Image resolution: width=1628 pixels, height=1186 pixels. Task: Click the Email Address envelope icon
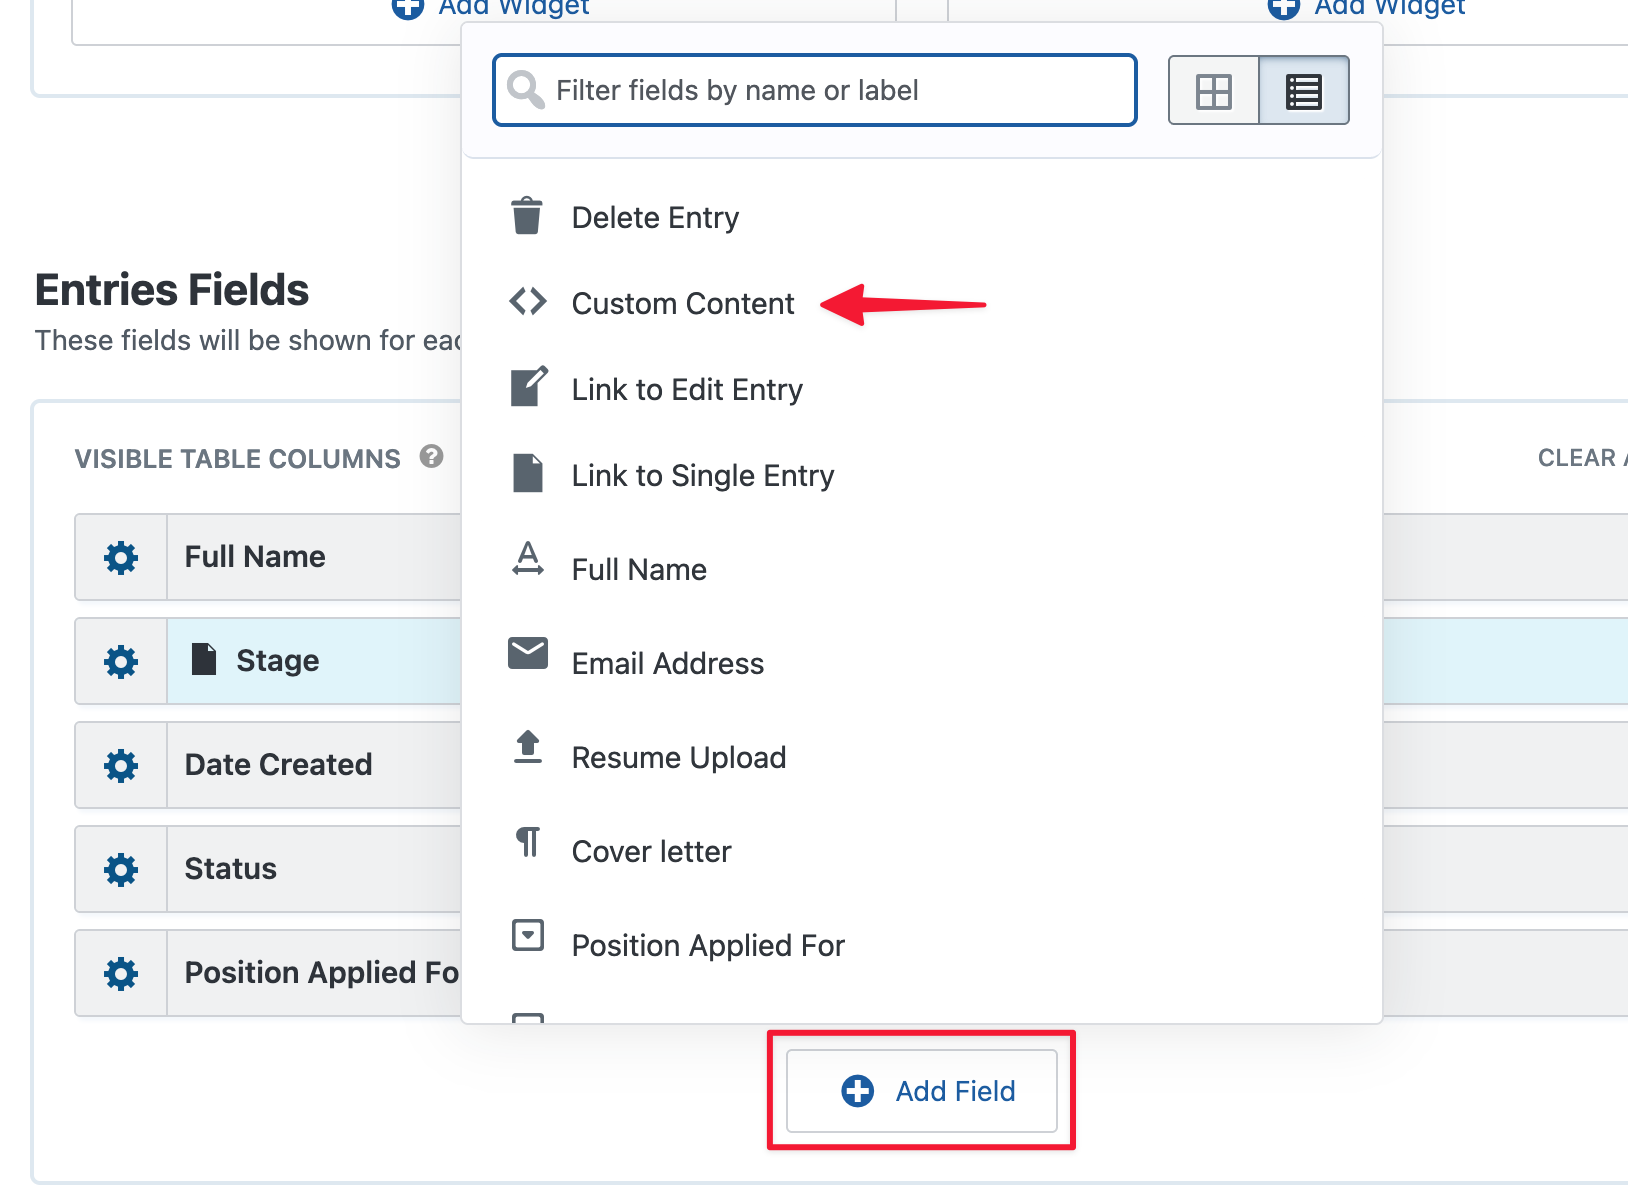click(x=527, y=654)
